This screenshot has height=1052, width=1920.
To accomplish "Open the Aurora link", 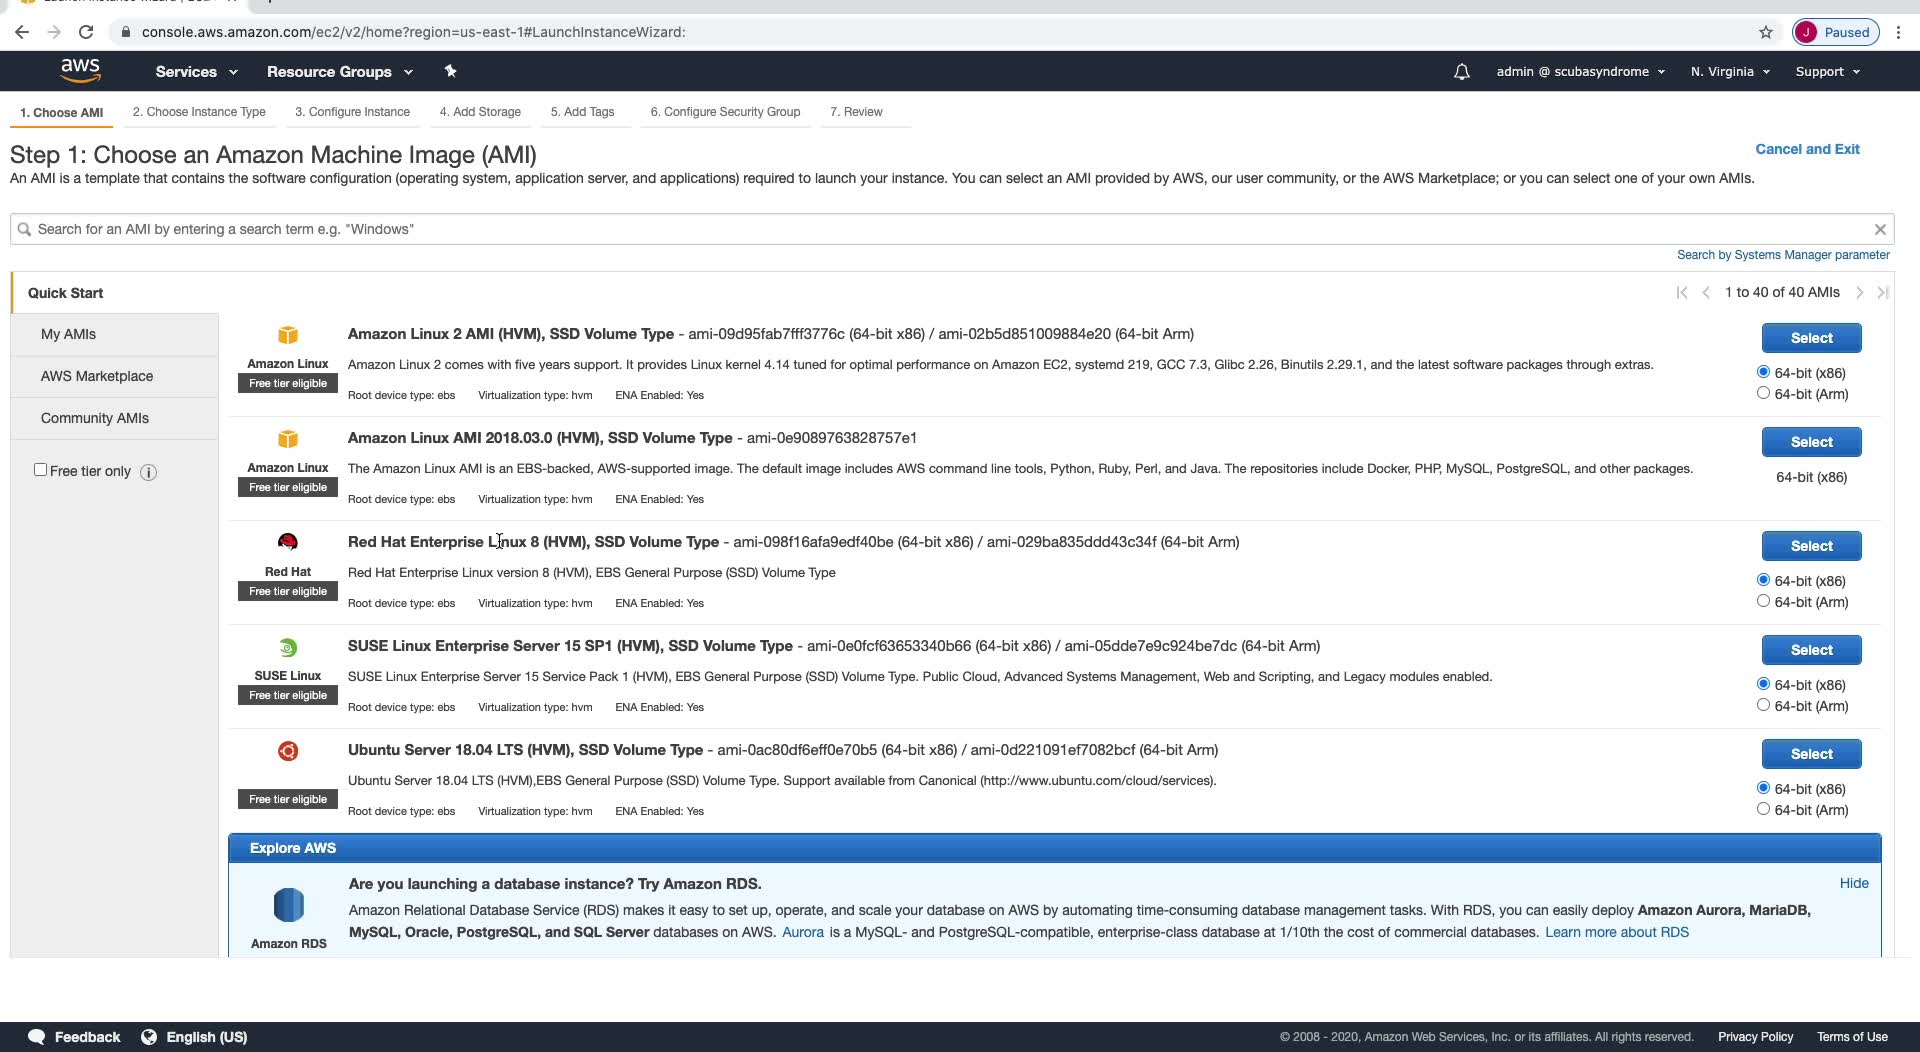I will coord(803,932).
